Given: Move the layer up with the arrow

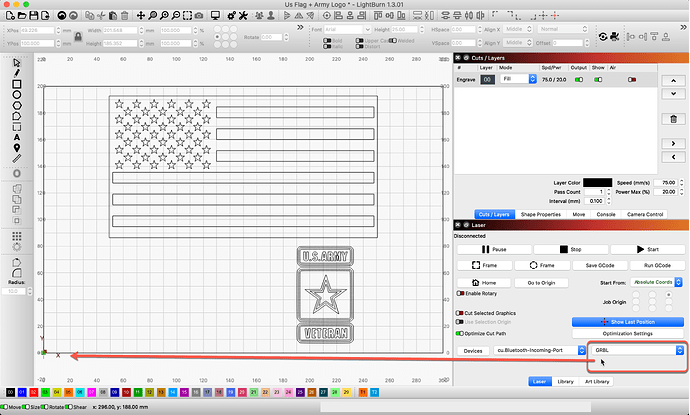Looking at the screenshot, I should coord(673,81).
